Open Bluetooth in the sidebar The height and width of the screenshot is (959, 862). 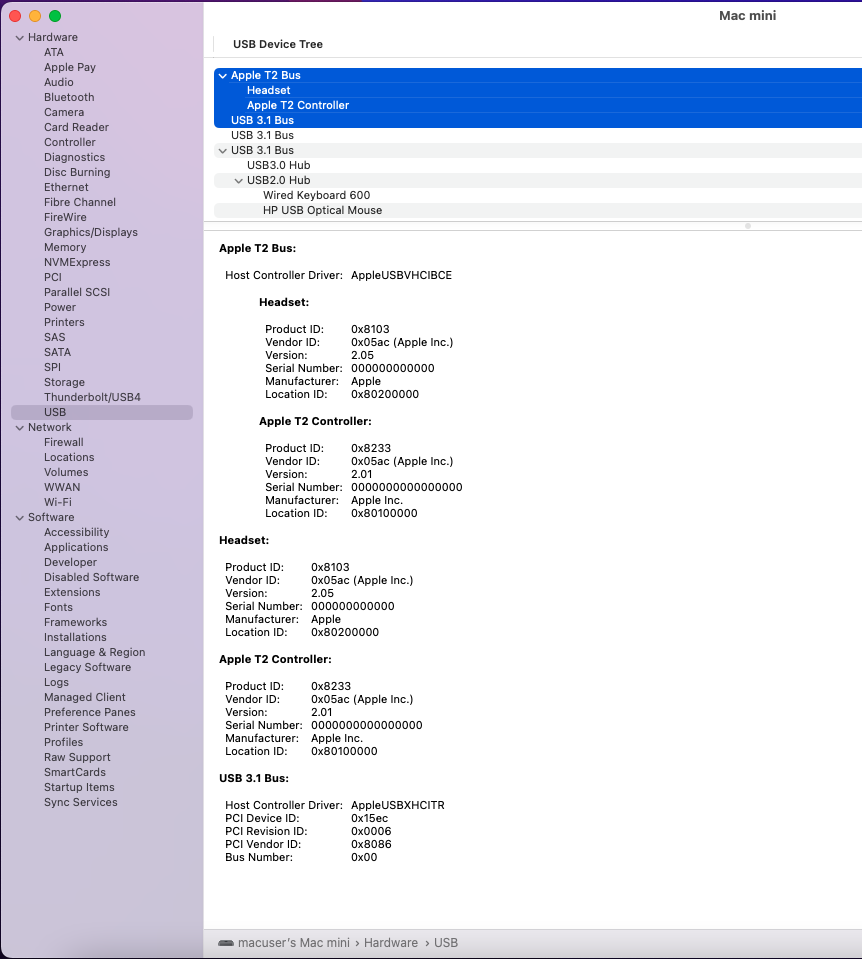point(69,97)
